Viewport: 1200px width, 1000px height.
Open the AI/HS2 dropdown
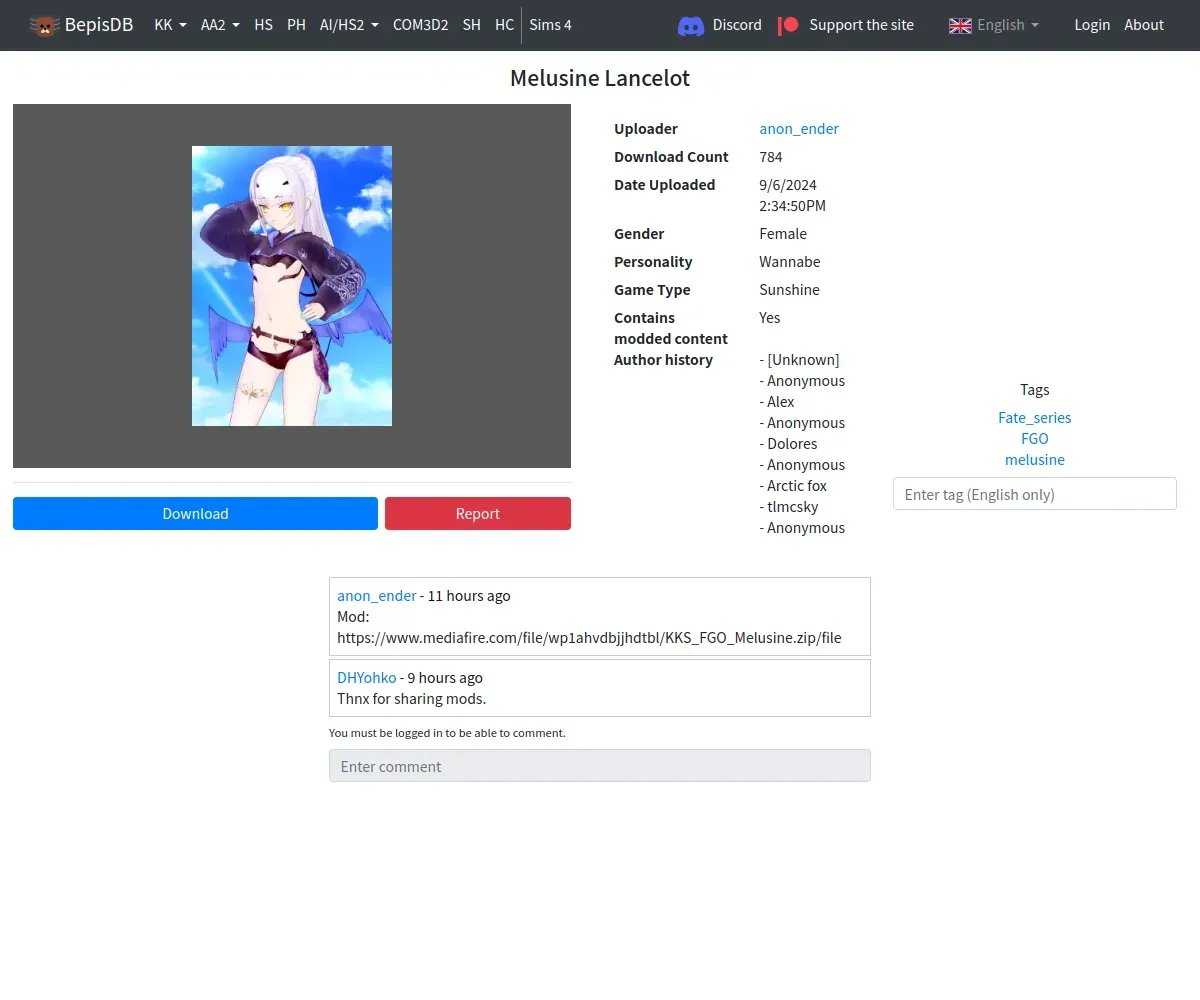349,25
